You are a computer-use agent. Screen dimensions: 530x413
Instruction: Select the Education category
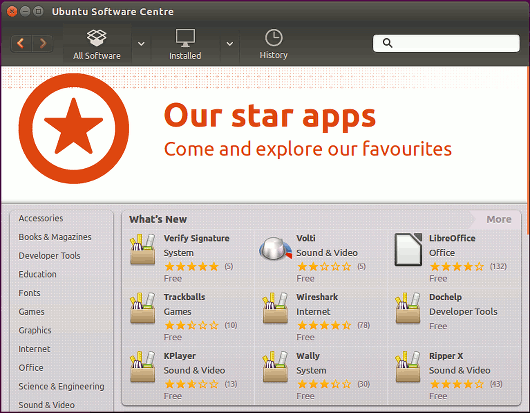click(x=38, y=274)
